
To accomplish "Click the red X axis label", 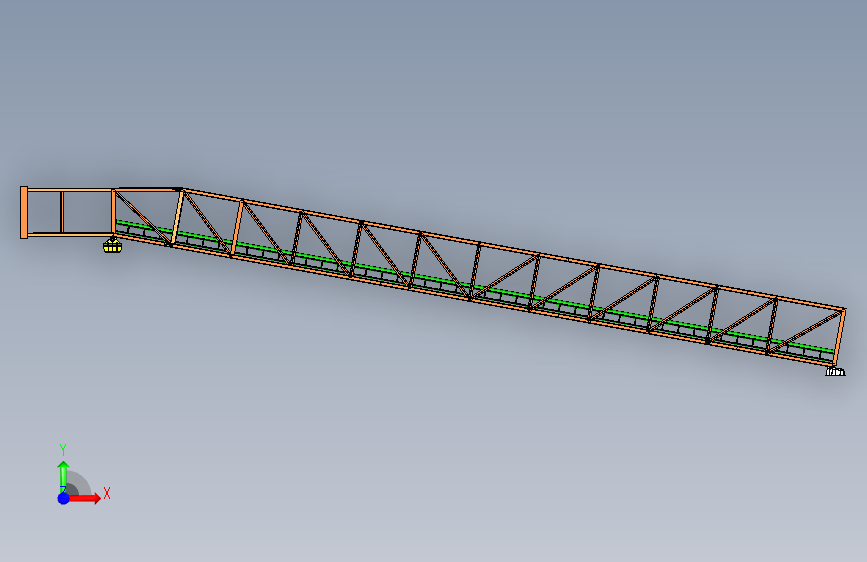I will click(107, 493).
